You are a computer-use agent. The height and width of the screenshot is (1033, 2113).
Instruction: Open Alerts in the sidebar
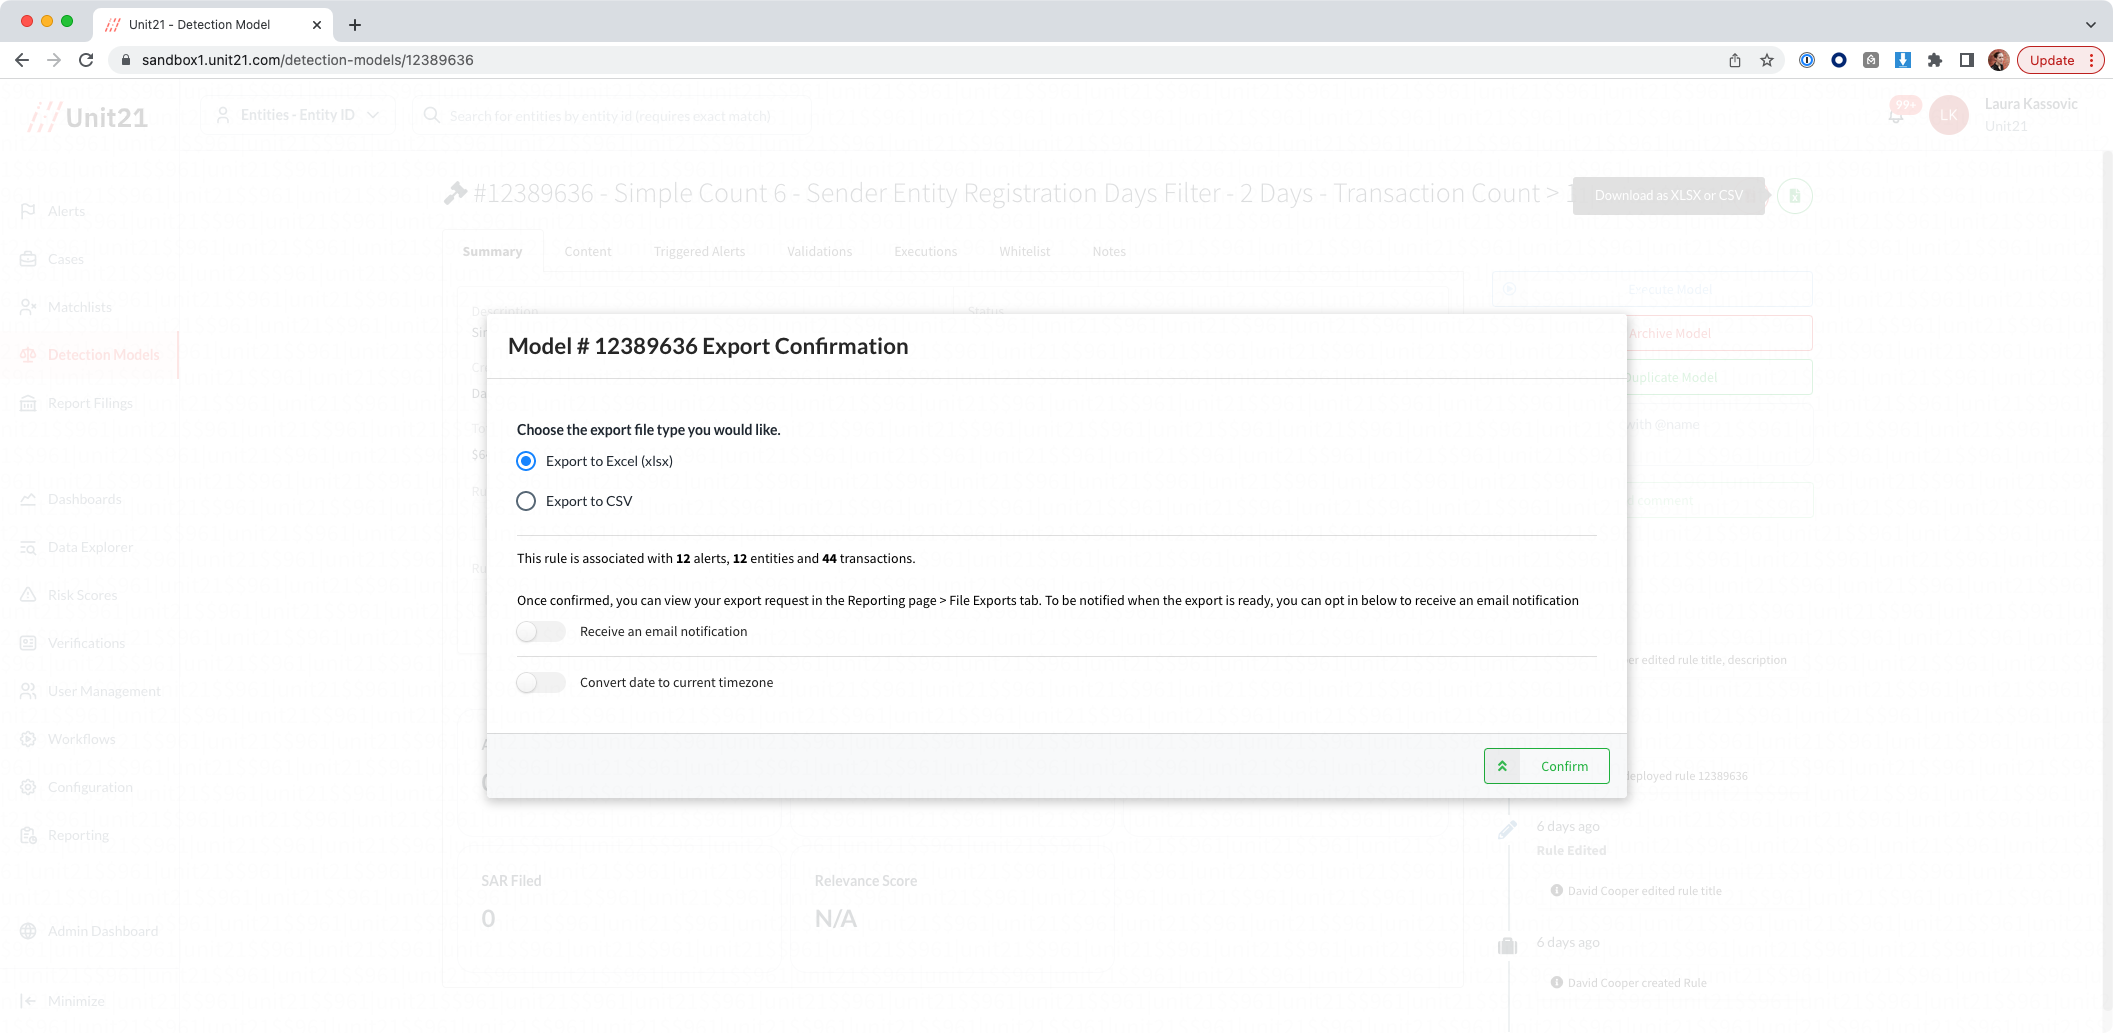[66, 211]
